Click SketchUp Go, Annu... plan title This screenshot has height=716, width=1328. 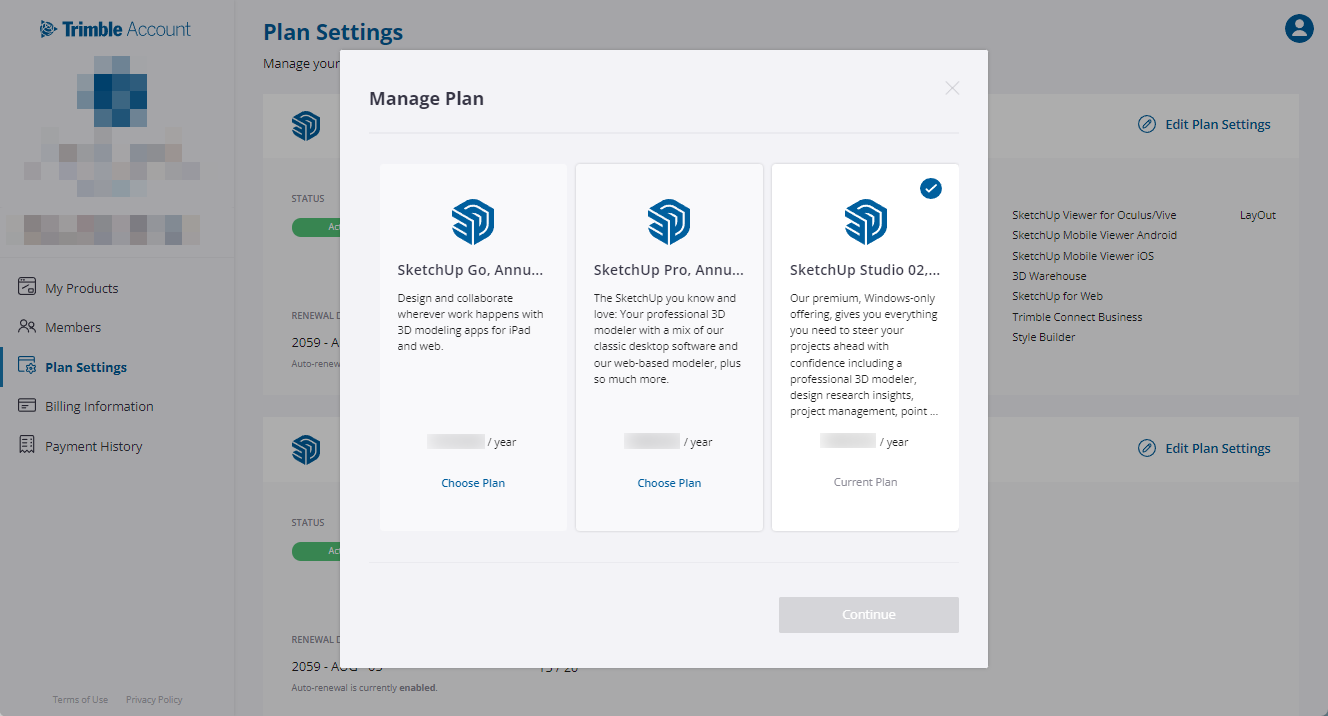[470, 270]
